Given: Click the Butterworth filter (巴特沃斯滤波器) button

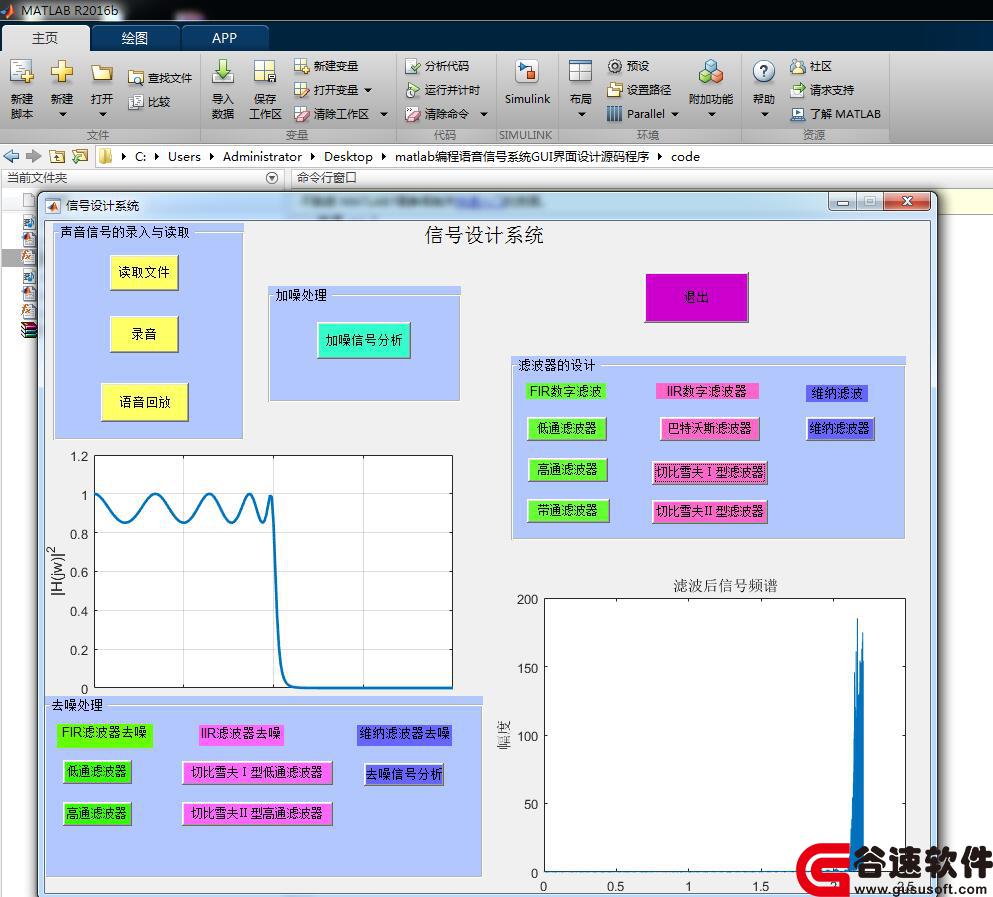Looking at the screenshot, I should tap(709, 428).
